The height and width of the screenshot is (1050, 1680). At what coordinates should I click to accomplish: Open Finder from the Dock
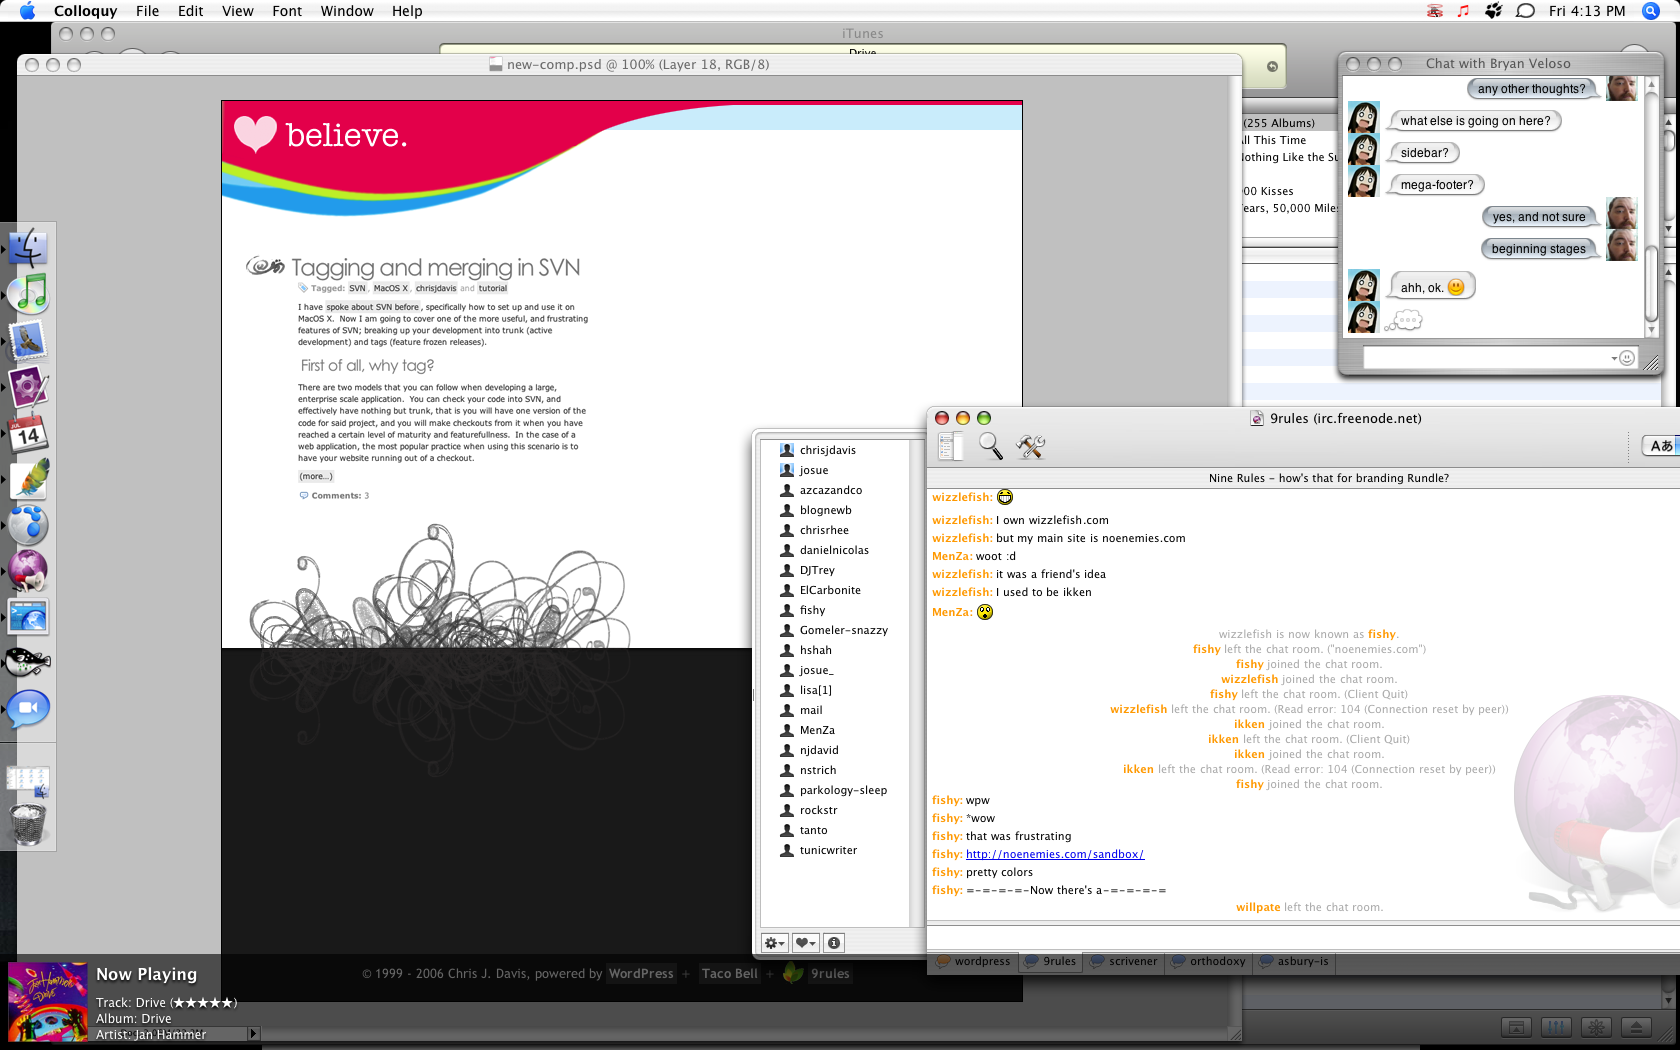point(28,248)
